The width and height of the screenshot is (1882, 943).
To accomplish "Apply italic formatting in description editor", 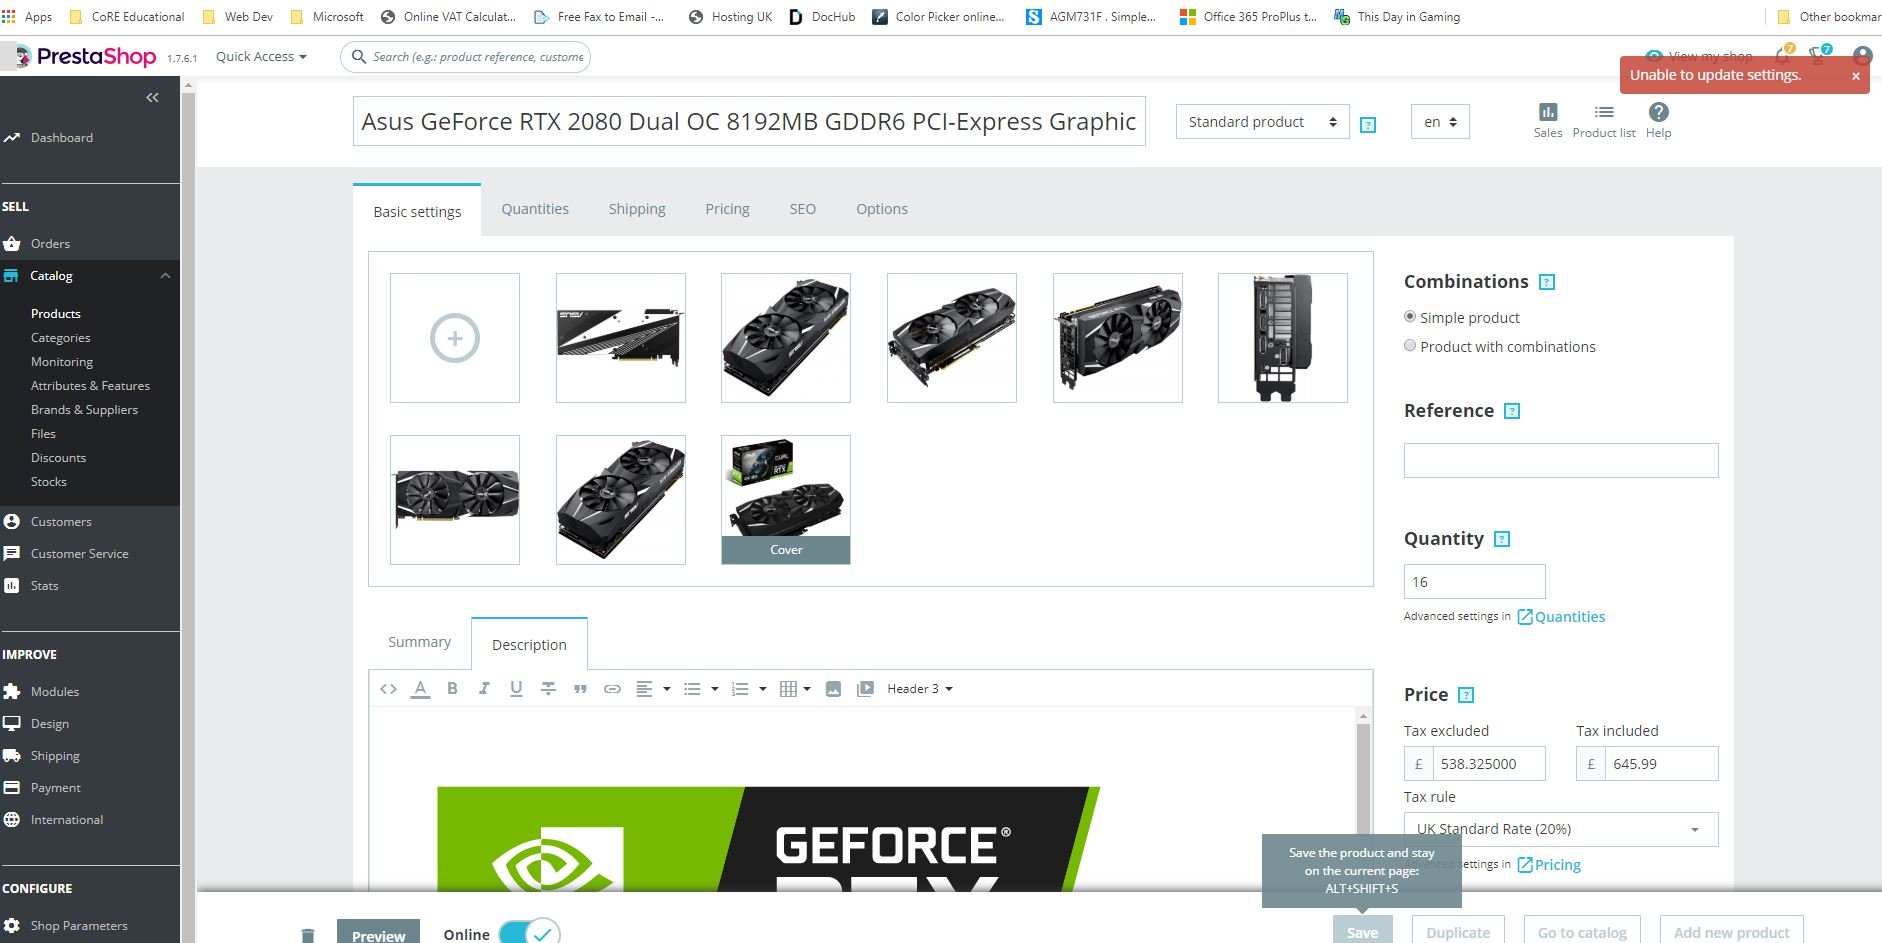I will (484, 689).
